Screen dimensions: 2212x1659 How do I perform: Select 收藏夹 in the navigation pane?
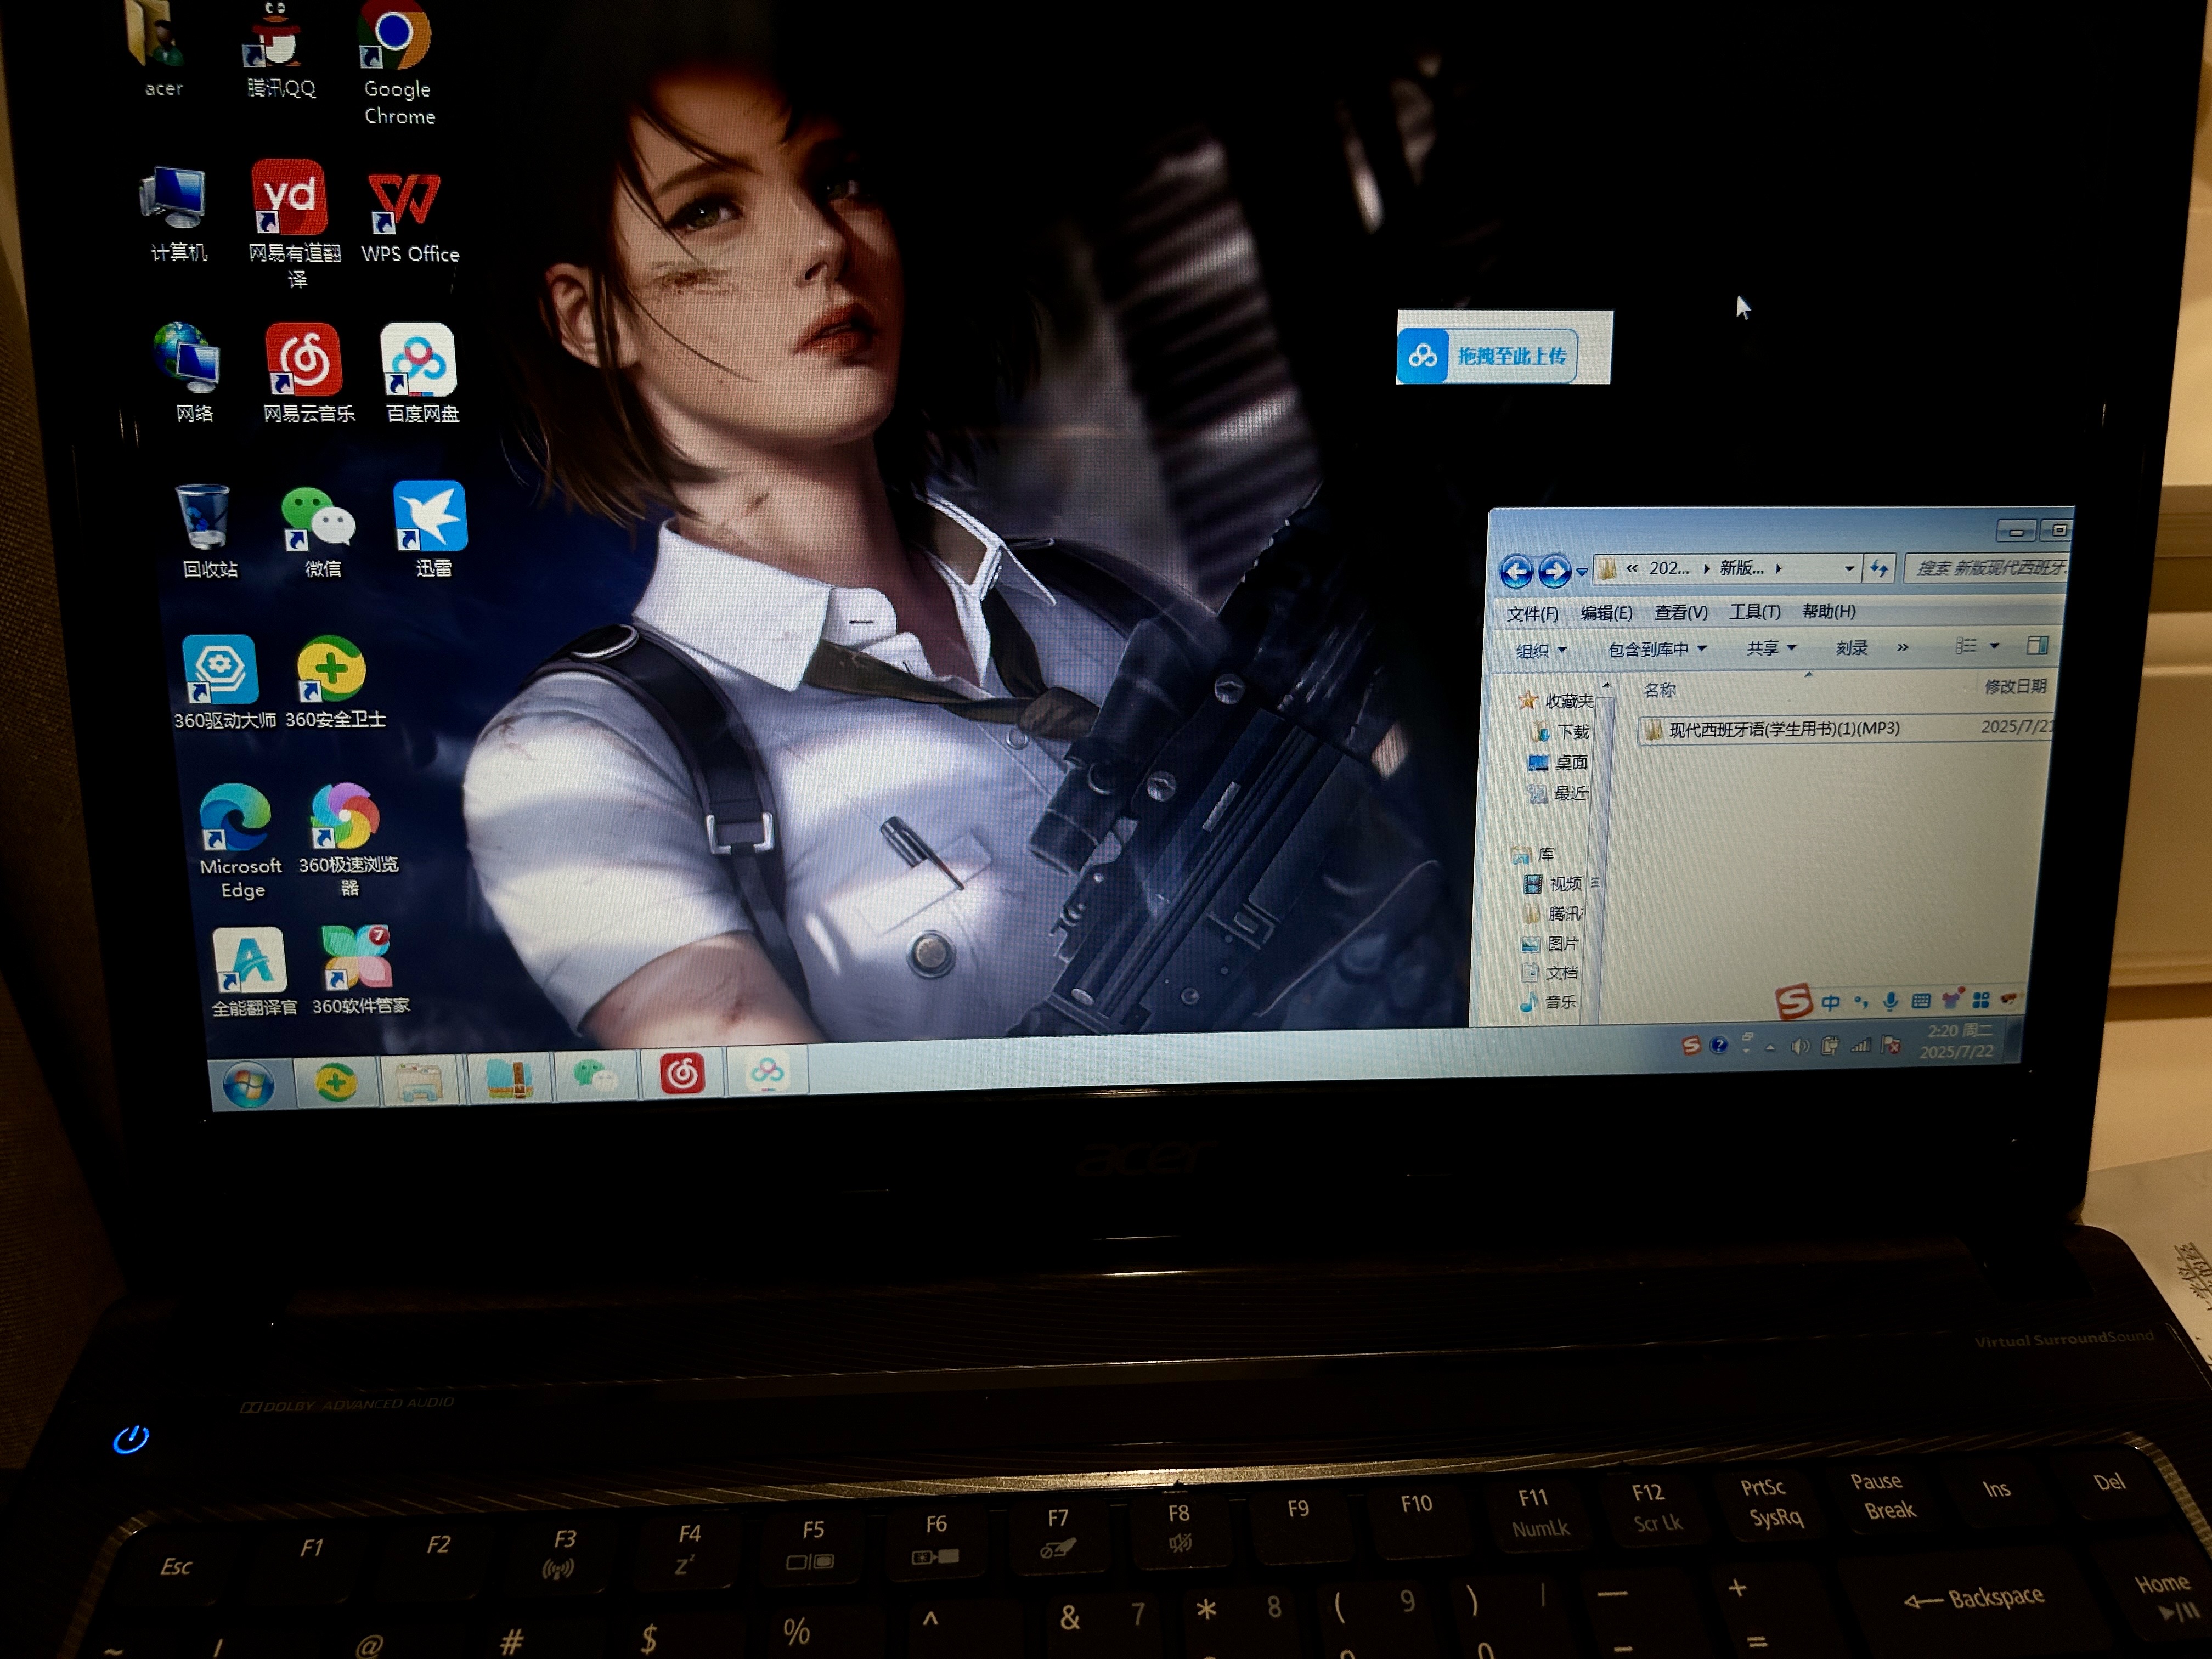coord(1556,701)
